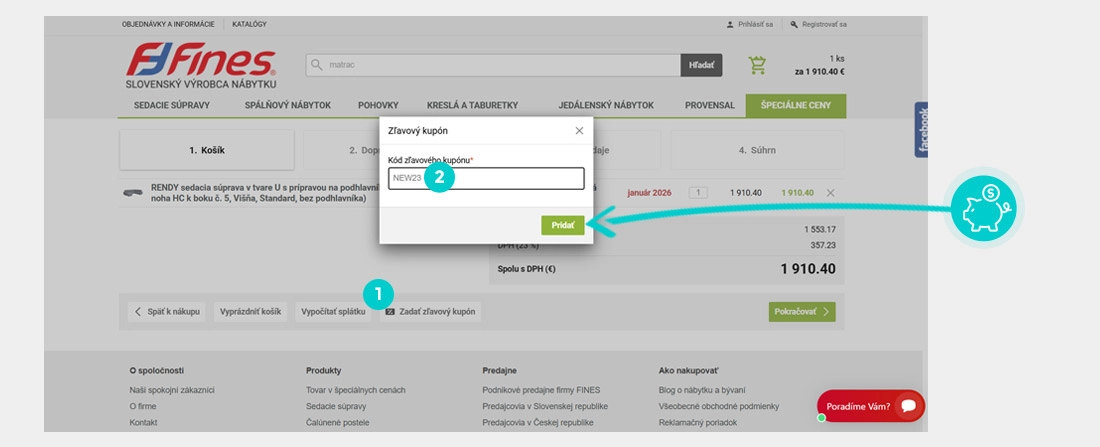Image resolution: width=1100 pixels, height=447 pixels.
Task: Click the Registrovať sa link
Action: (818, 23)
